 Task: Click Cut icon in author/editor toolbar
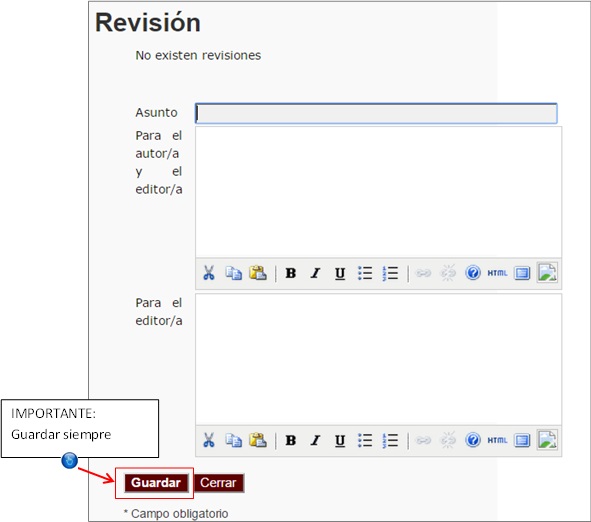point(209,273)
